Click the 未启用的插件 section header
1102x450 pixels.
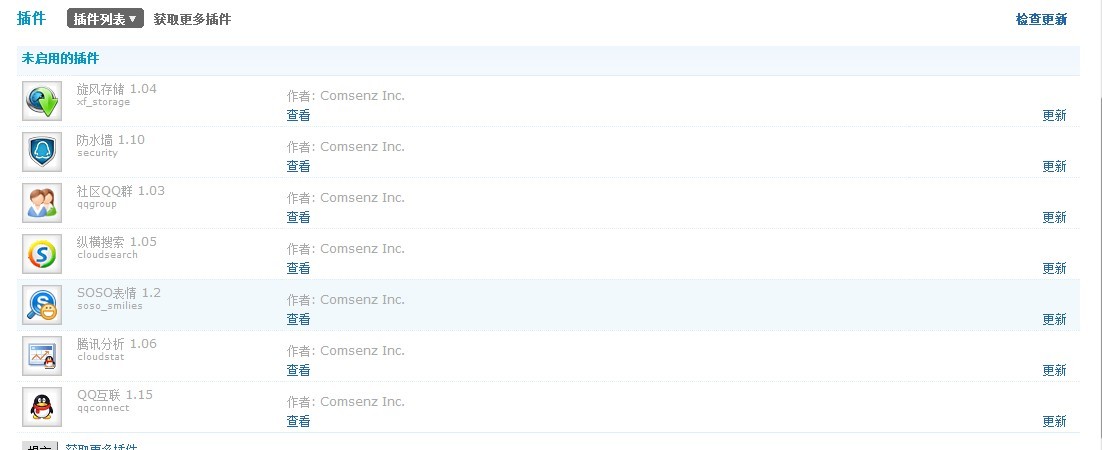coord(60,59)
